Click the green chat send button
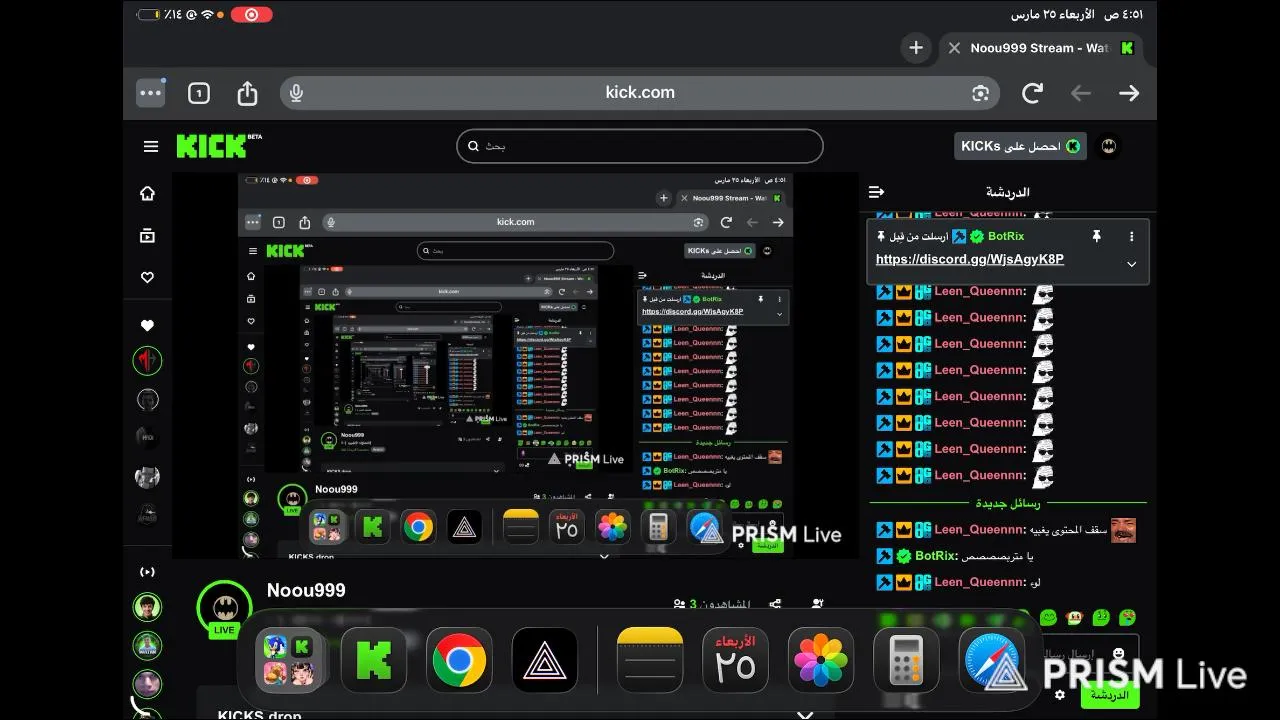Image resolution: width=1280 pixels, height=720 pixels. (1109, 695)
